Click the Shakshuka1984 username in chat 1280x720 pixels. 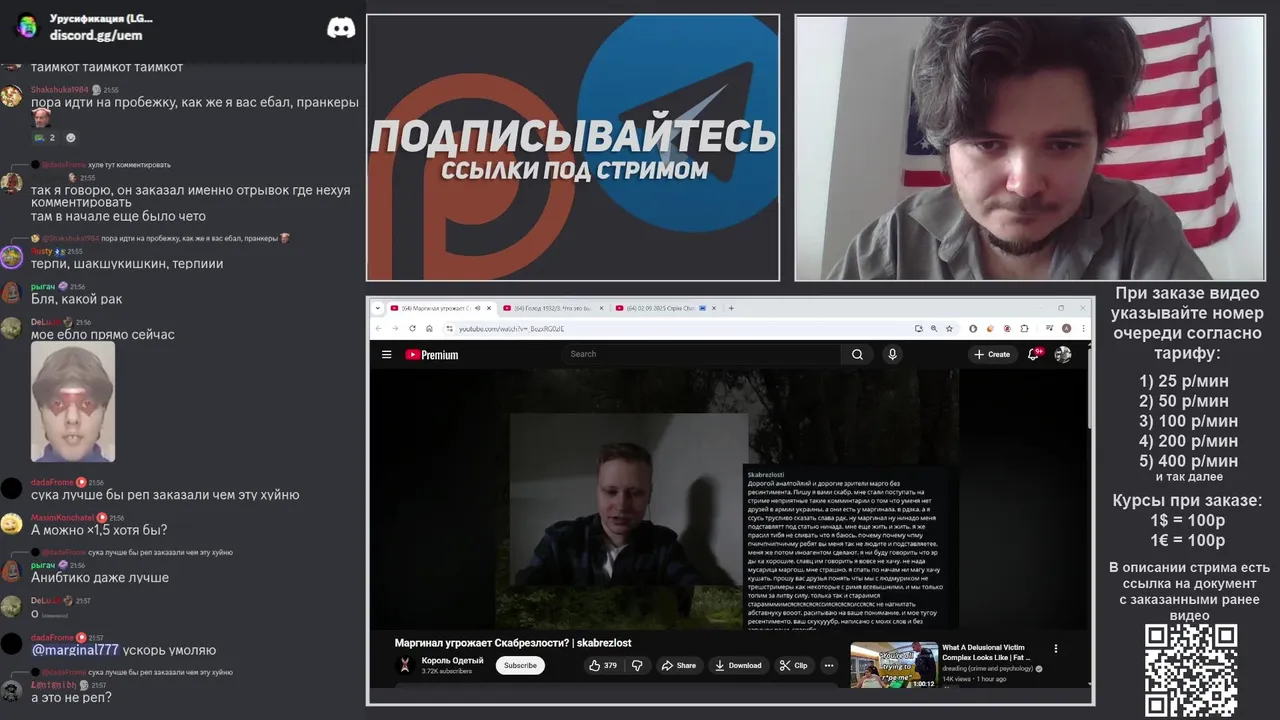point(60,90)
